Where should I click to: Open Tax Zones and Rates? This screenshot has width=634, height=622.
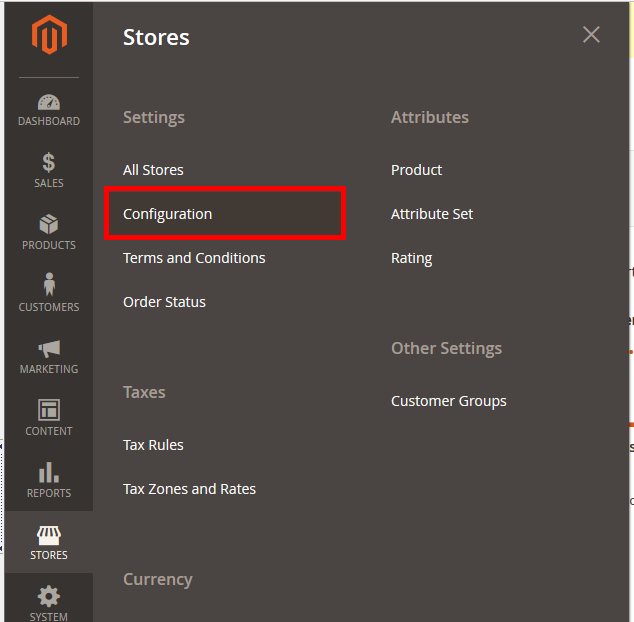[x=189, y=489]
